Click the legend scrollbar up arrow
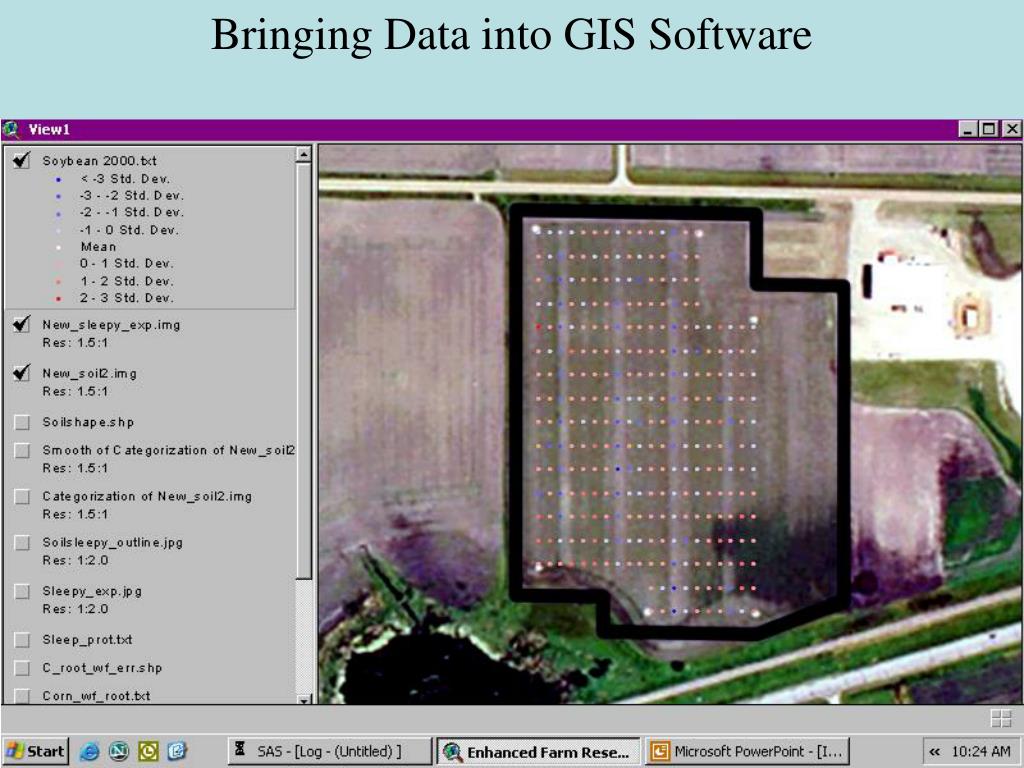1024x768 pixels. tap(303, 154)
